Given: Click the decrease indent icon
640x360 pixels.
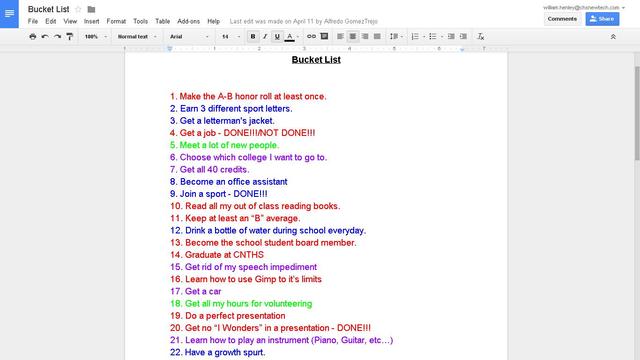Looking at the screenshot, I should point(451,37).
